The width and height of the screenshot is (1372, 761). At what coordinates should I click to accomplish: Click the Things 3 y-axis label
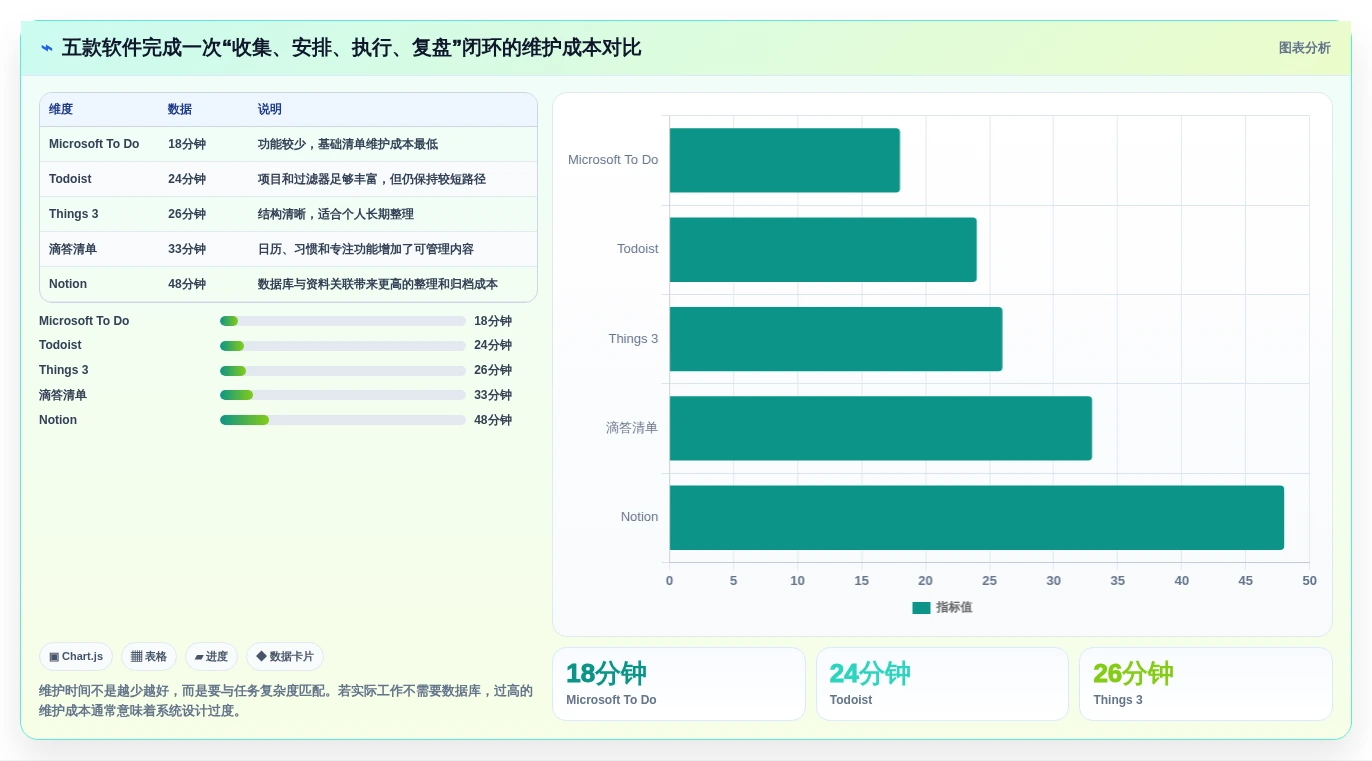[x=634, y=339]
